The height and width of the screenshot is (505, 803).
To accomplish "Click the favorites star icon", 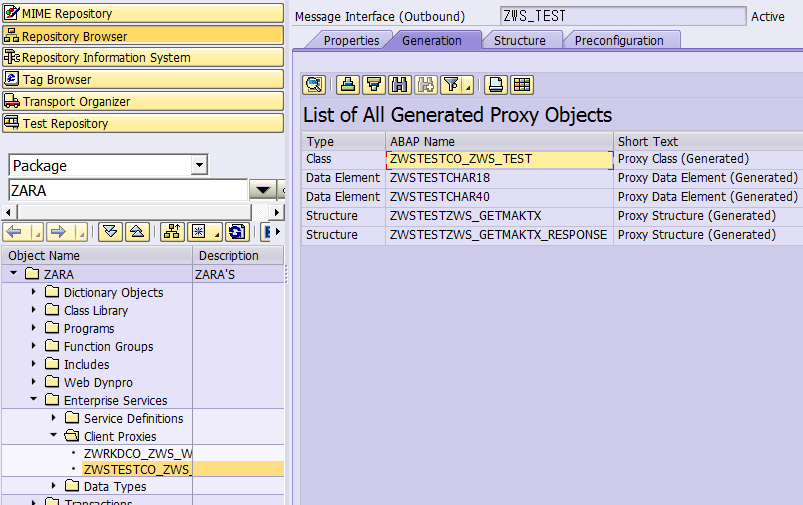I will [x=199, y=232].
